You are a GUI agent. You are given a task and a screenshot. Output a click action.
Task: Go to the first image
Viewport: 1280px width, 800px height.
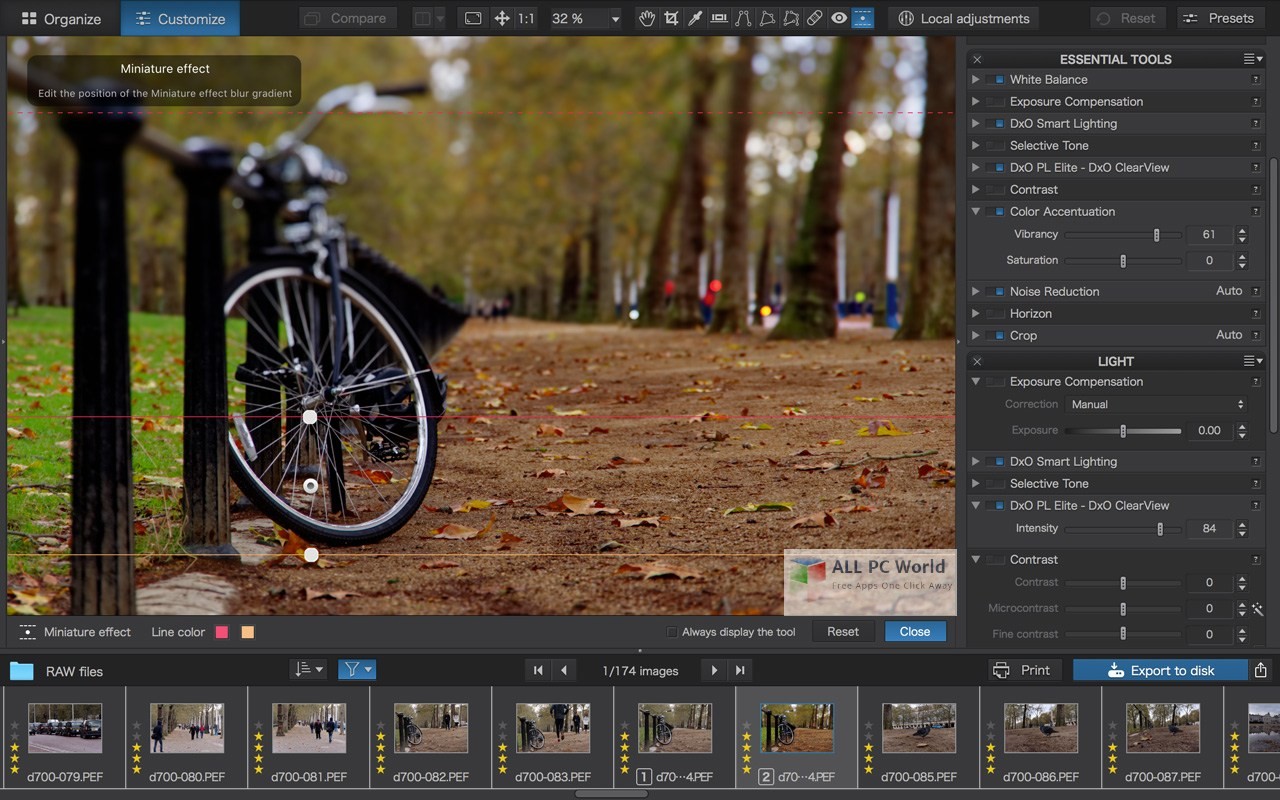[x=538, y=670]
